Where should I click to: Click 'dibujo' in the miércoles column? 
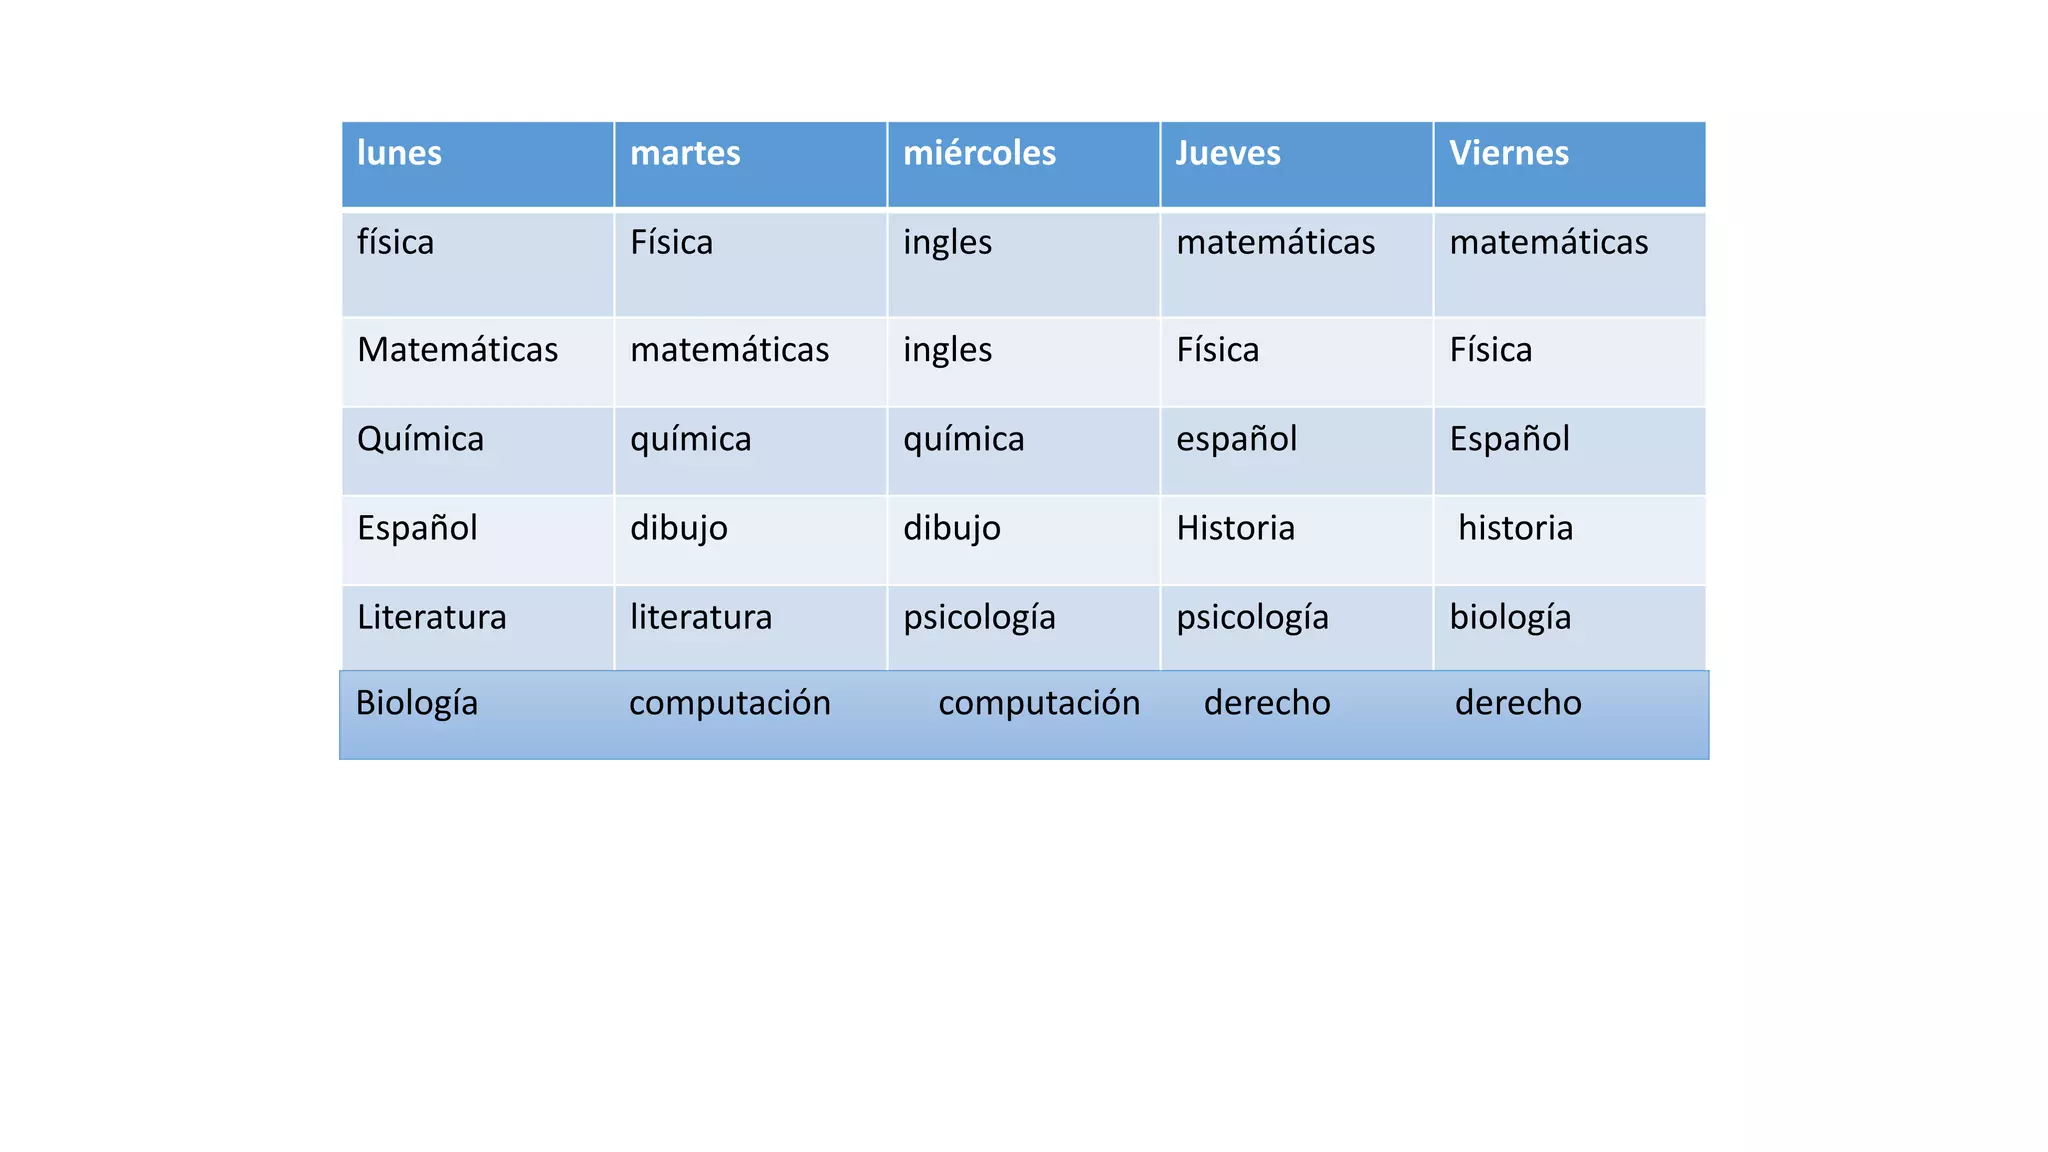pyautogui.click(x=951, y=528)
